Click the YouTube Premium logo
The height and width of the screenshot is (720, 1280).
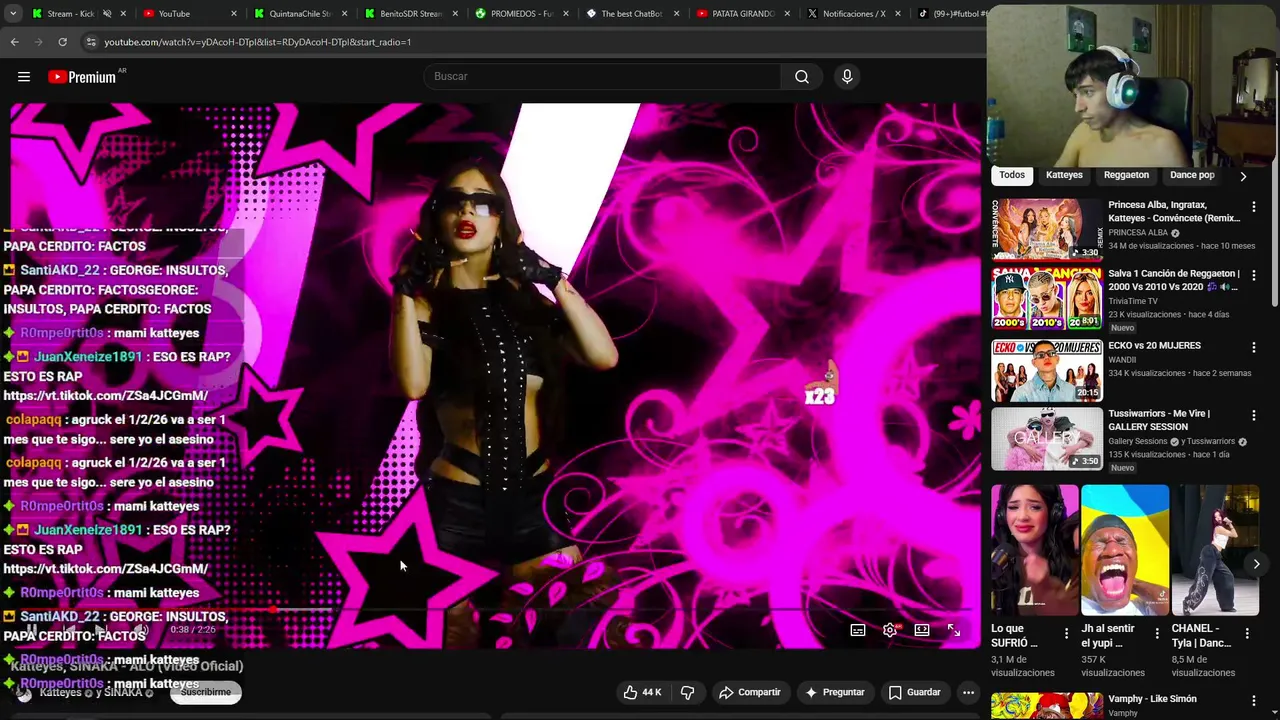[84, 77]
